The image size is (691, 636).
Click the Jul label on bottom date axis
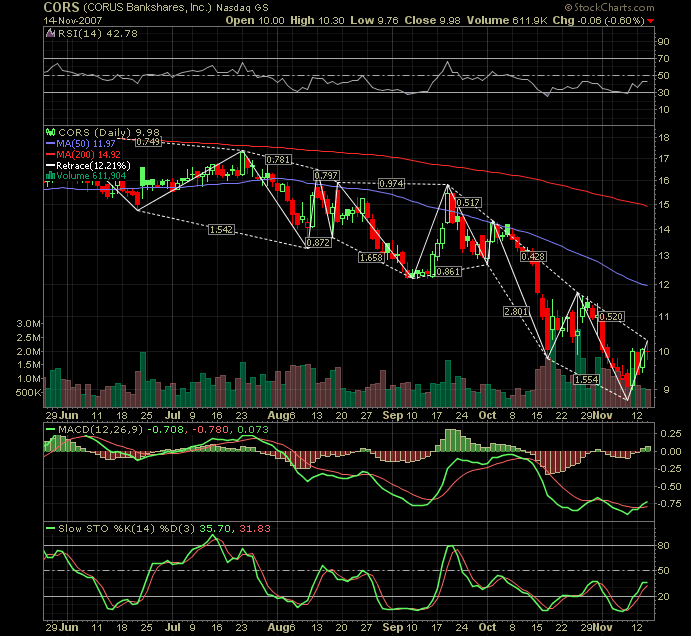click(173, 627)
